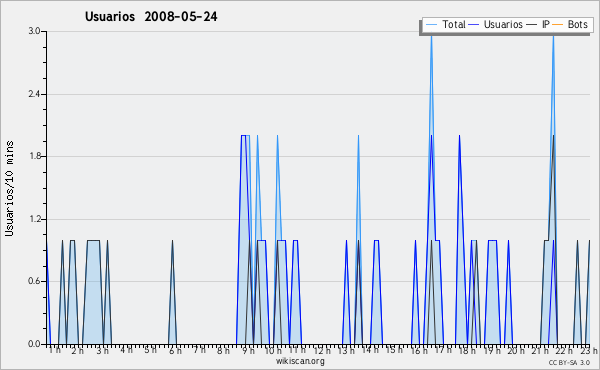600x370 pixels.
Task: Click the y-axis value 0.0
Action: click(34, 344)
